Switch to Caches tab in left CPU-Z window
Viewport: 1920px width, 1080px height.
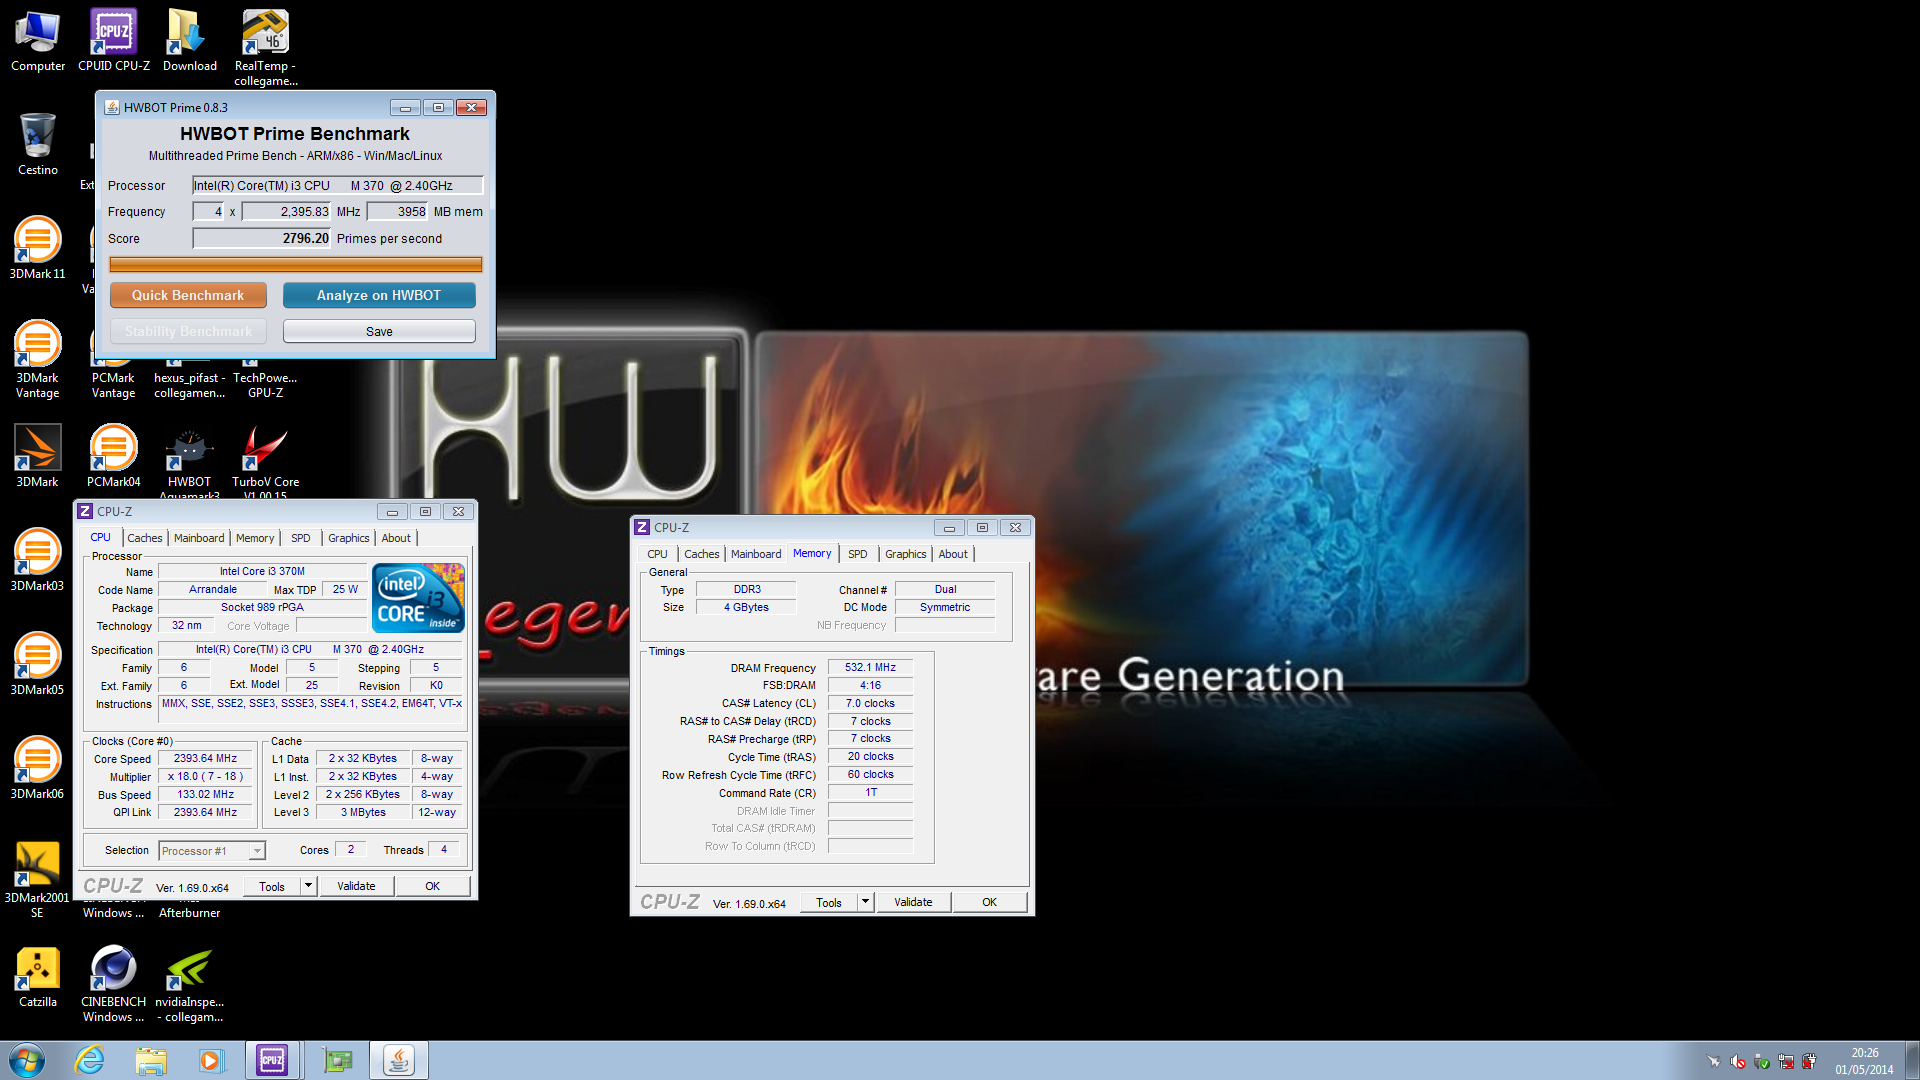click(145, 538)
